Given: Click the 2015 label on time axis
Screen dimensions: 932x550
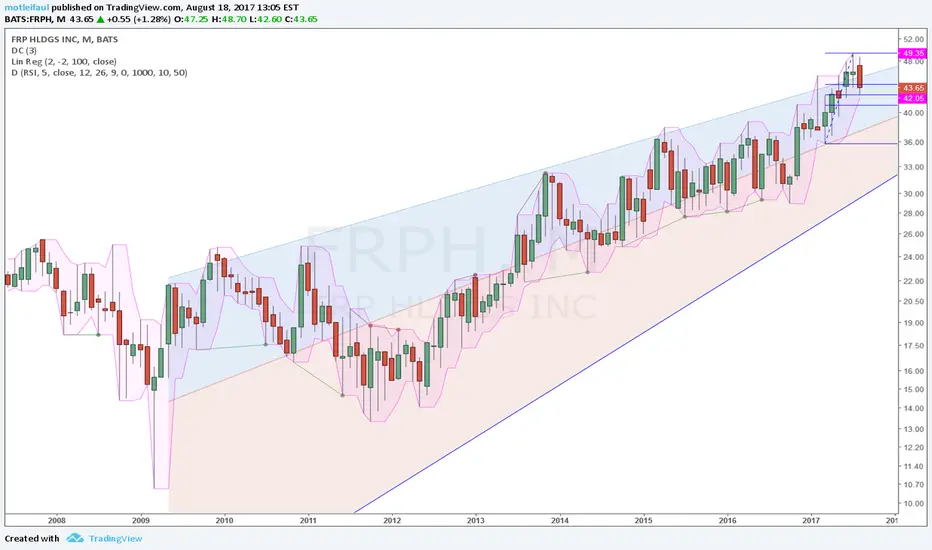Looking at the screenshot, I should [x=643, y=520].
